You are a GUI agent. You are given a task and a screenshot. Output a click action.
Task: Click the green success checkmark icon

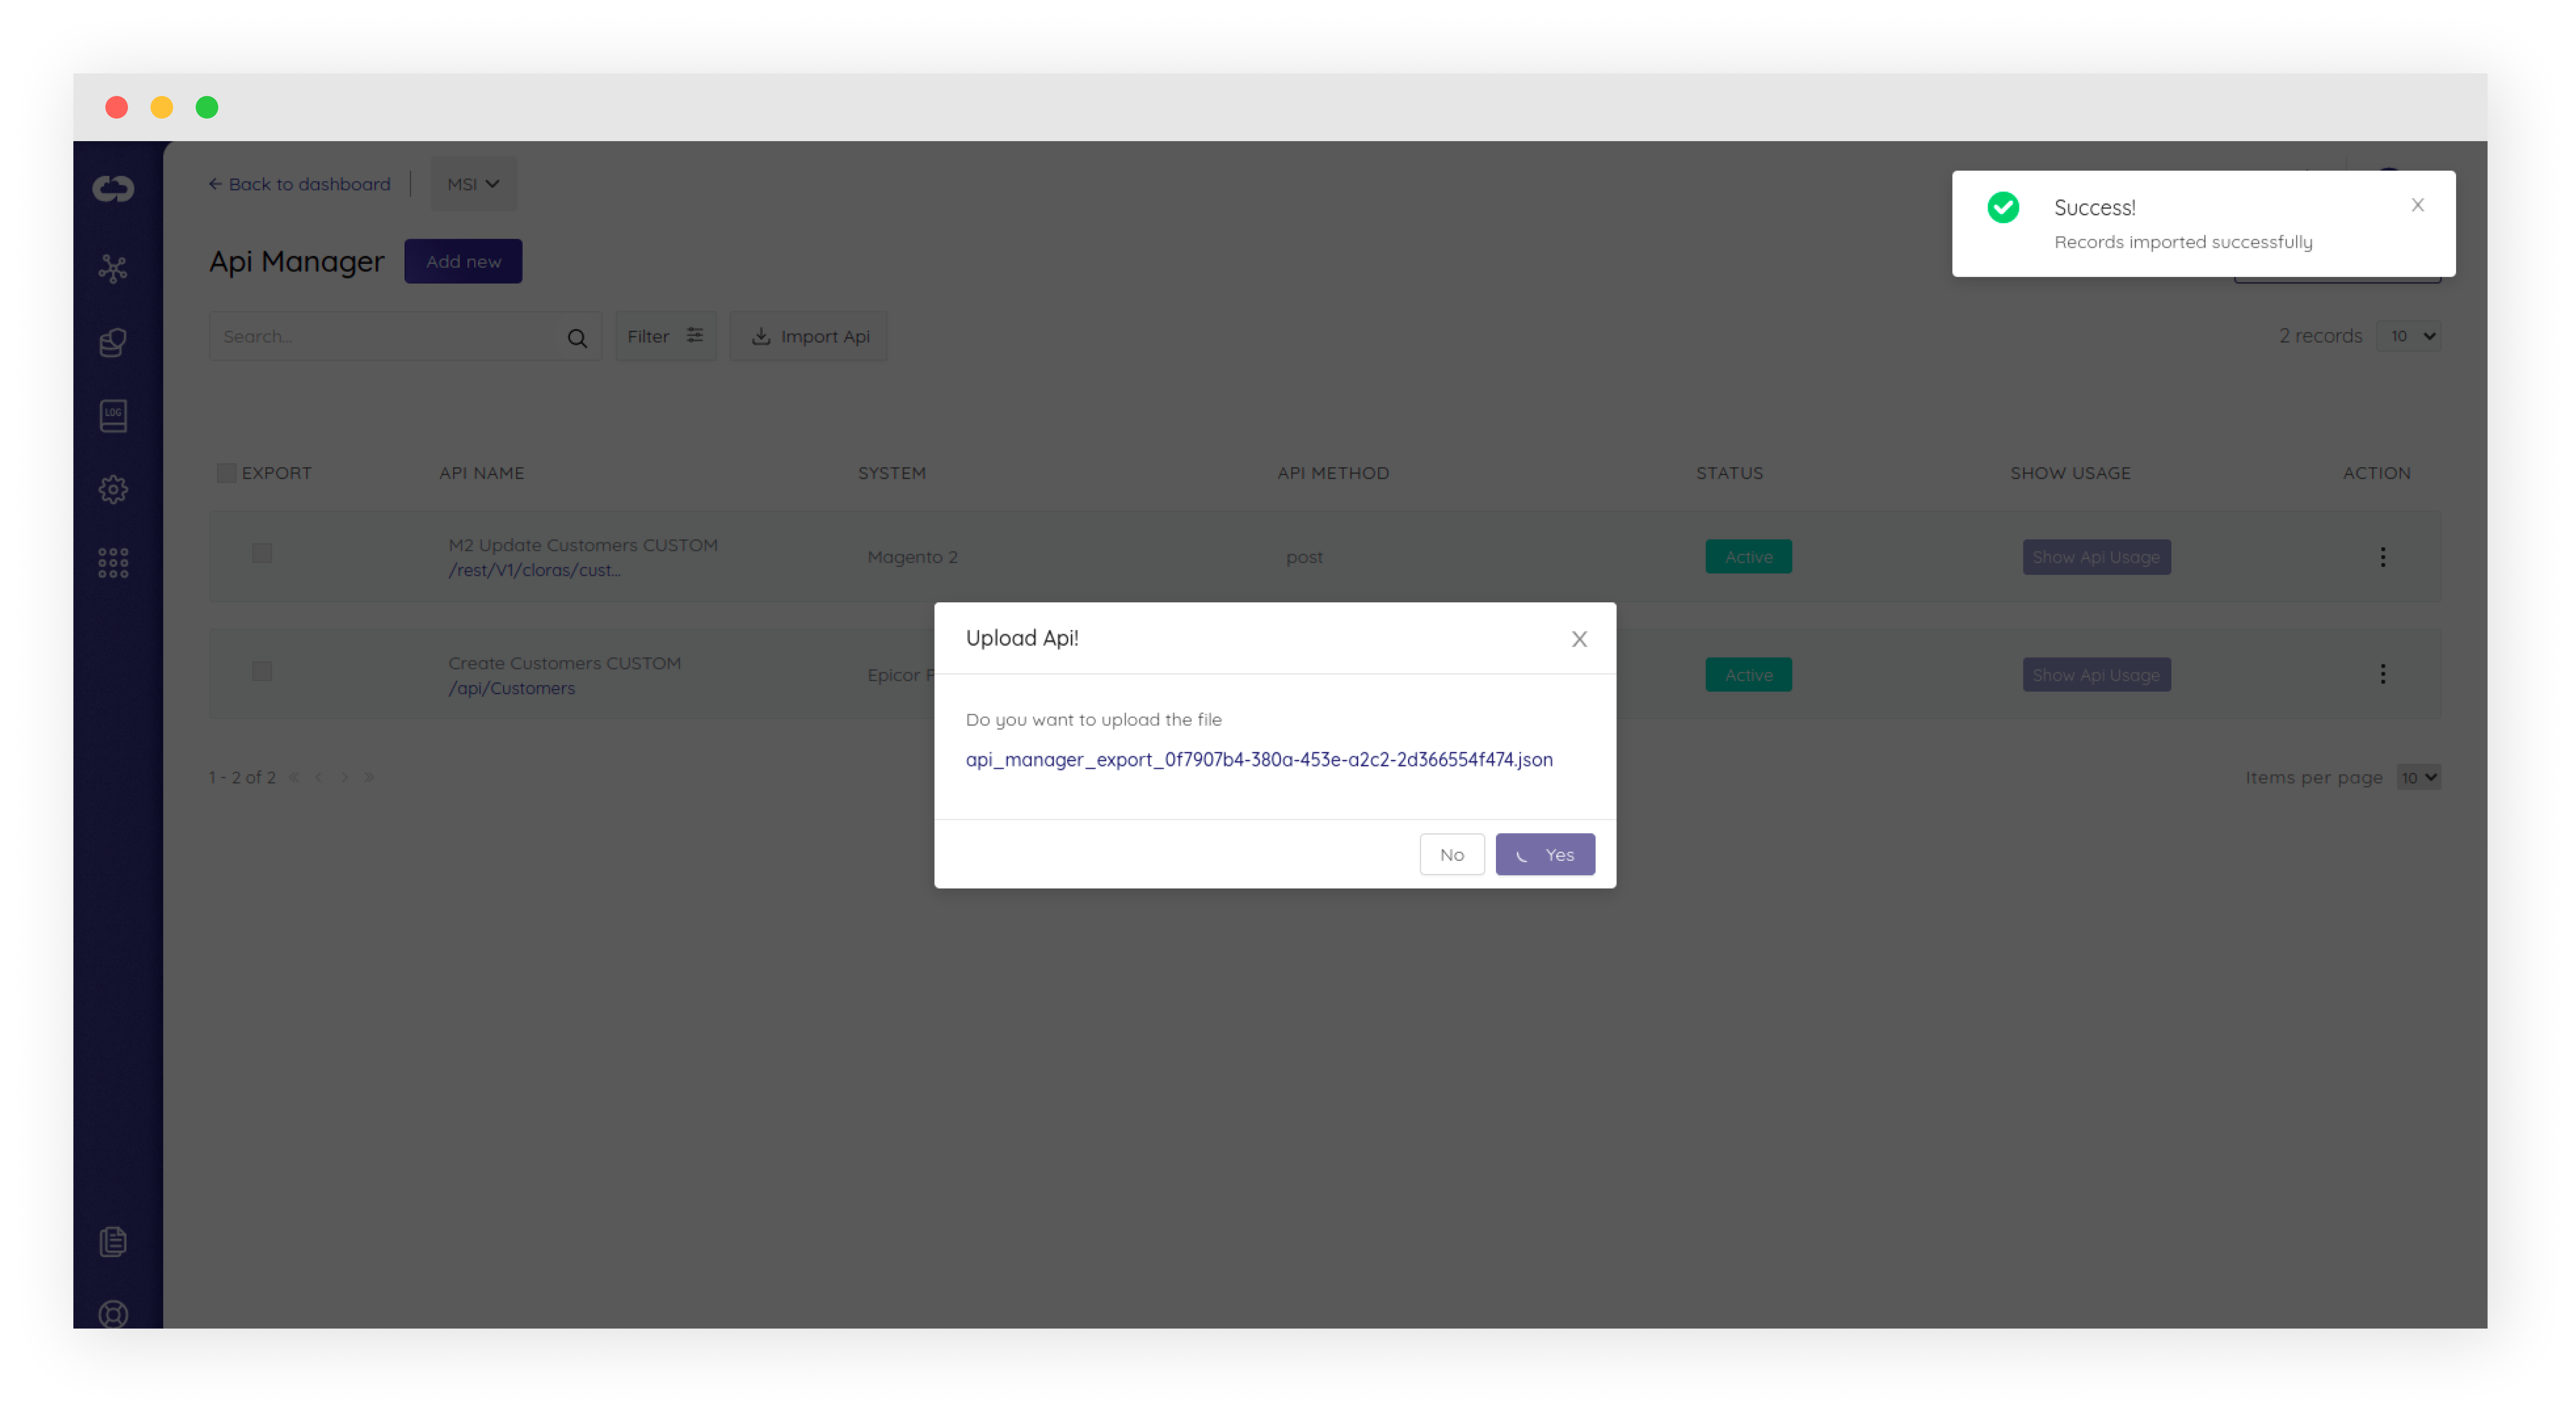(x=2003, y=207)
